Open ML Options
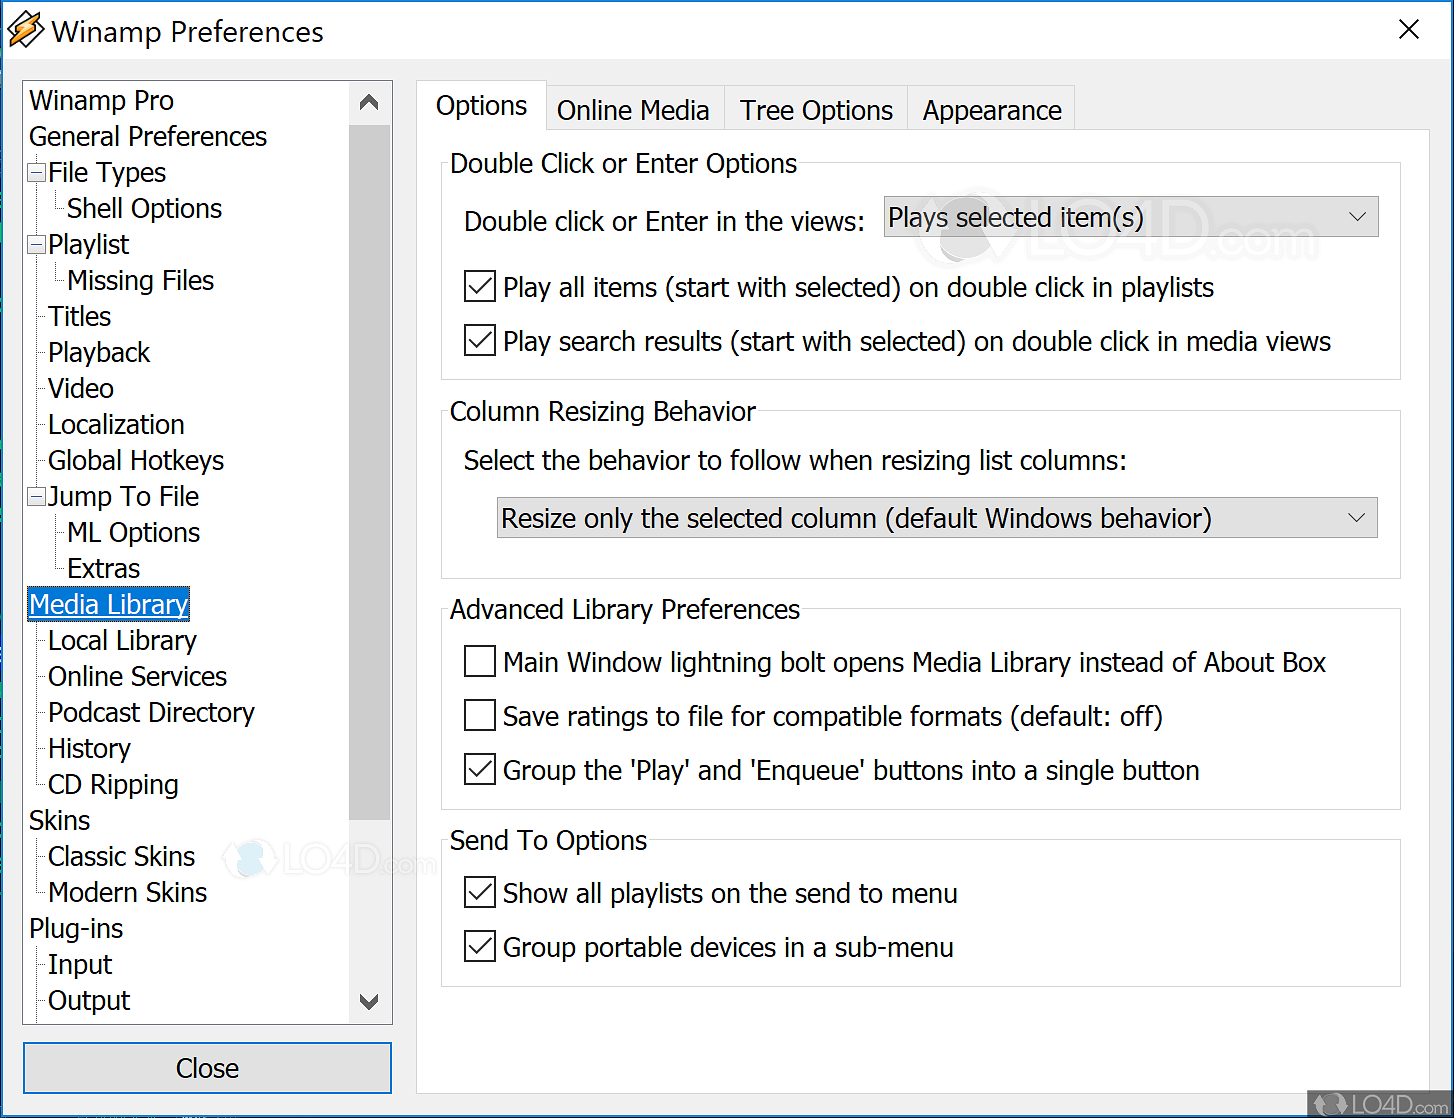 pyautogui.click(x=133, y=533)
